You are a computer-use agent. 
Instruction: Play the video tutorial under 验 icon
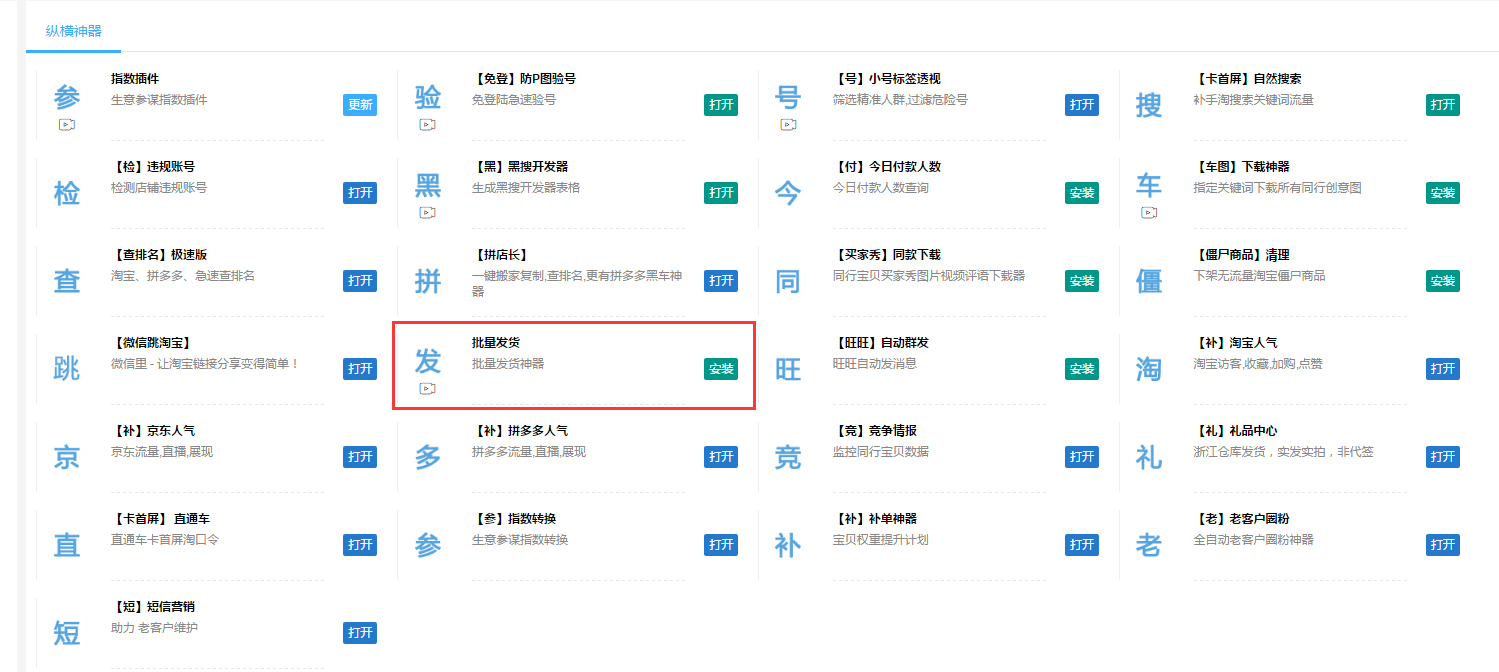point(427,125)
